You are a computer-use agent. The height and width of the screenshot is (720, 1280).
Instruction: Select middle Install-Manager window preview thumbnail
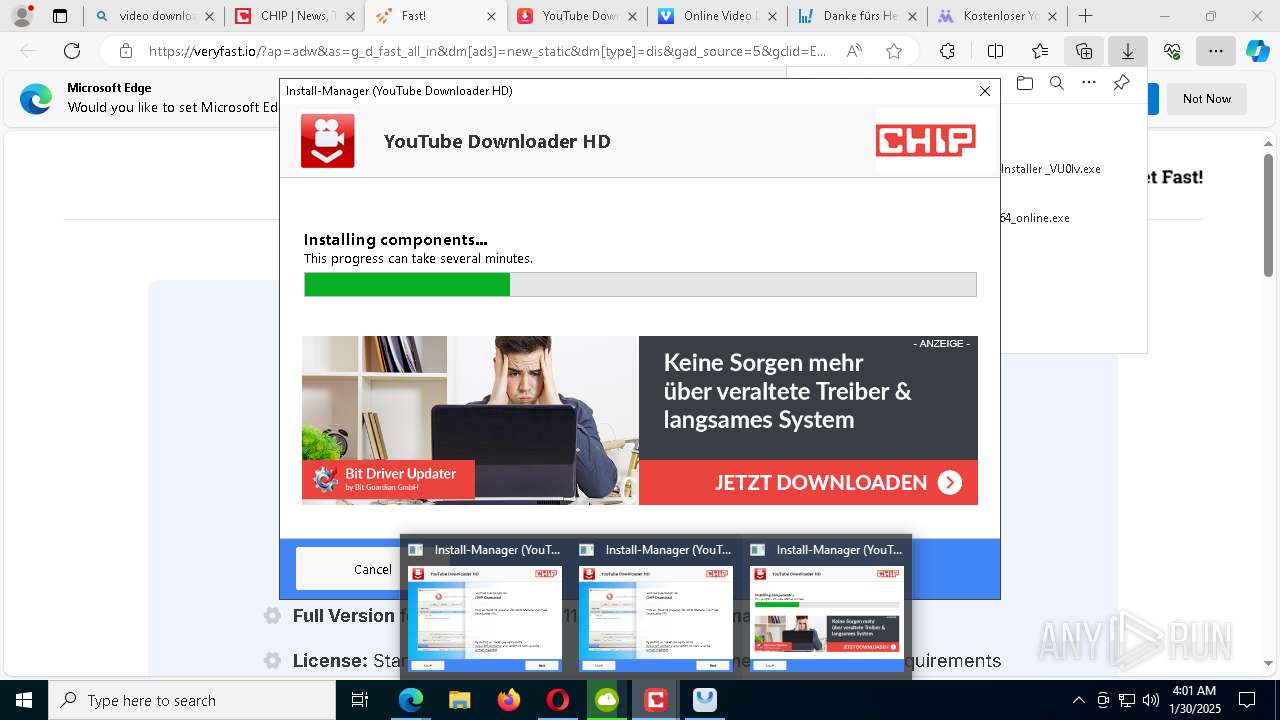point(656,619)
